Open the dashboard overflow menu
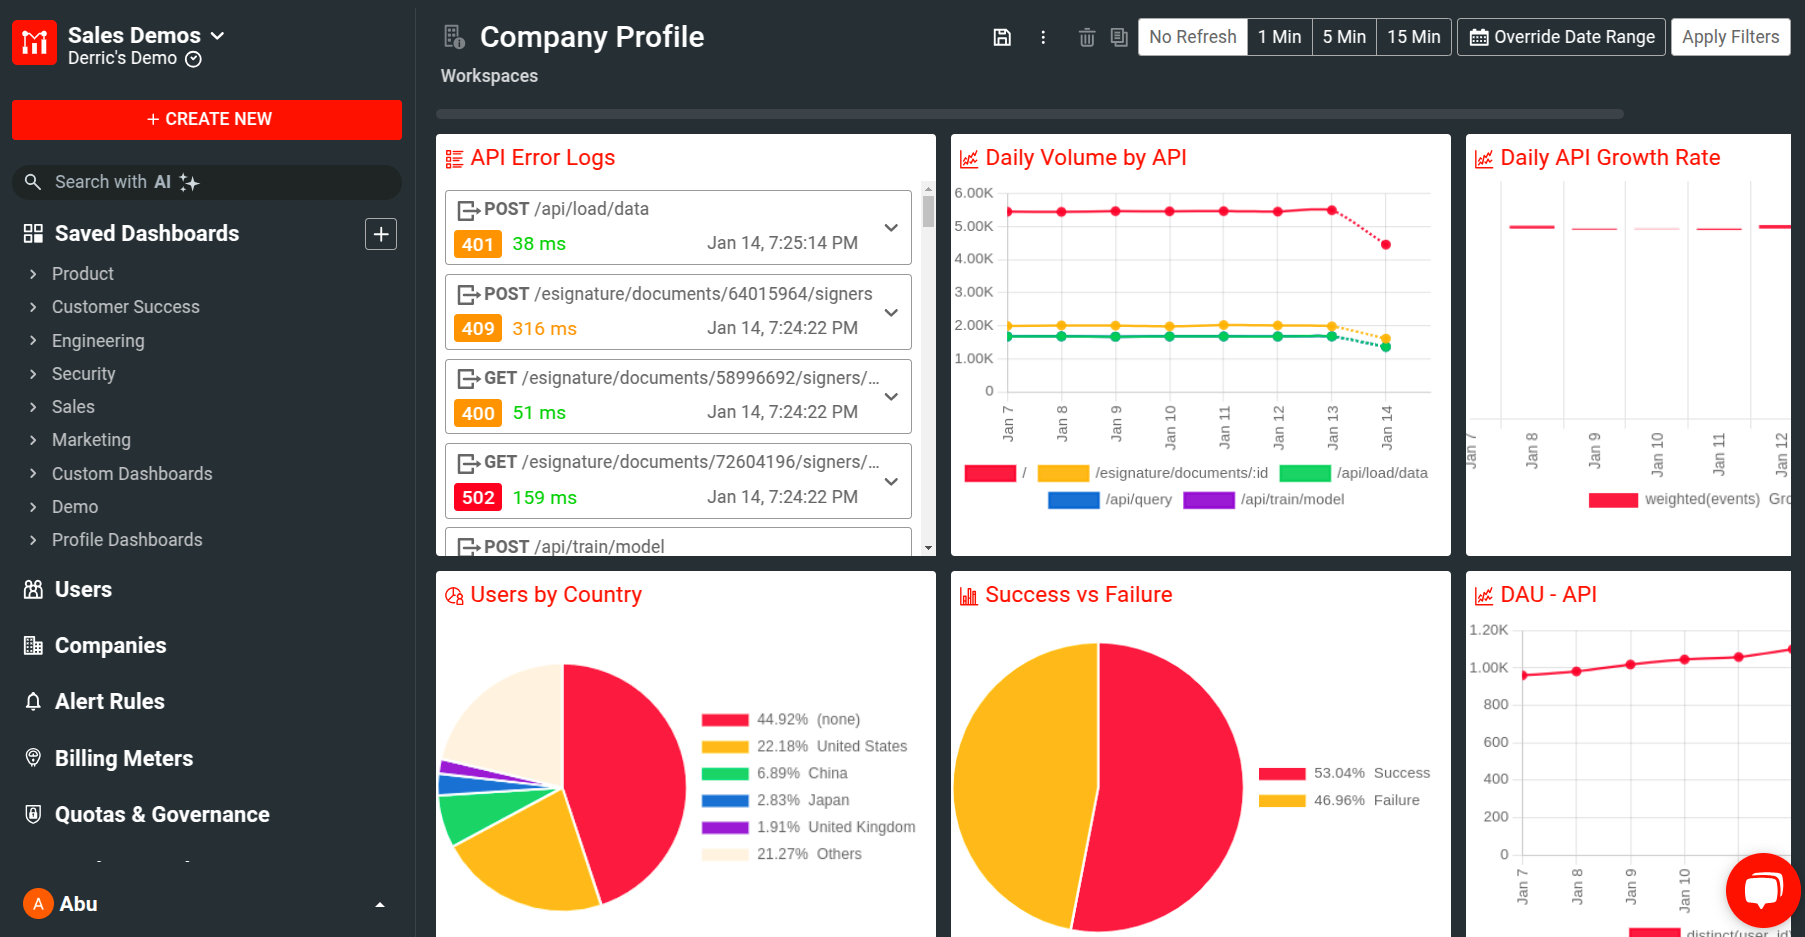 click(x=1043, y=37)
